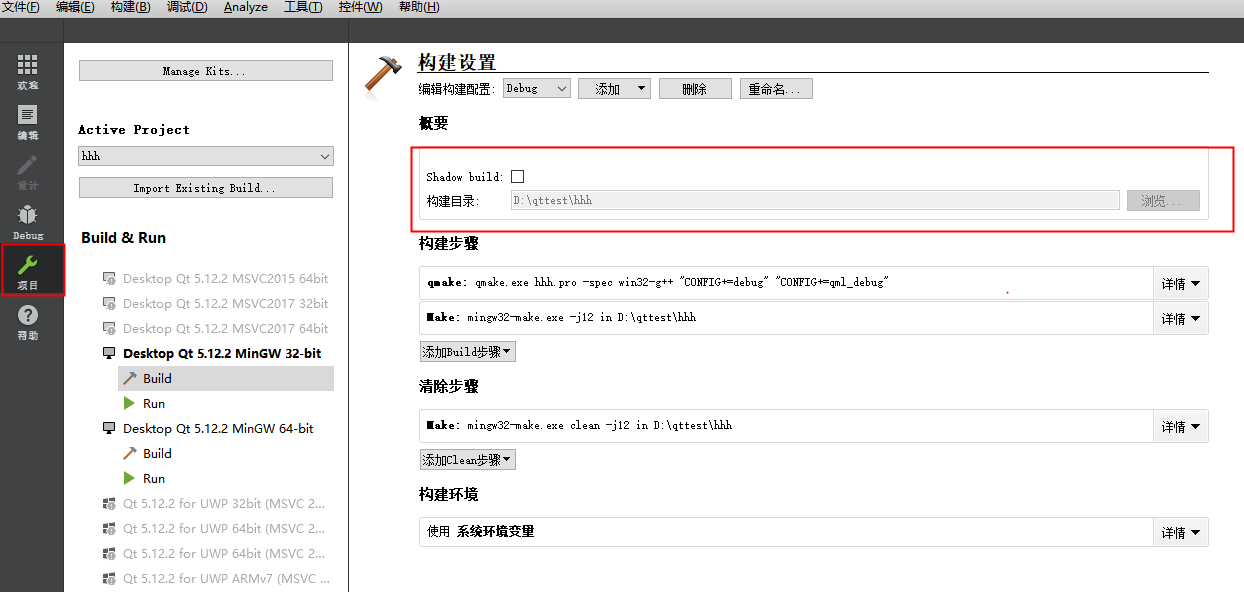
Task: Click green Run arrow under MinGW 64-bit
Action: coord(129,479)
